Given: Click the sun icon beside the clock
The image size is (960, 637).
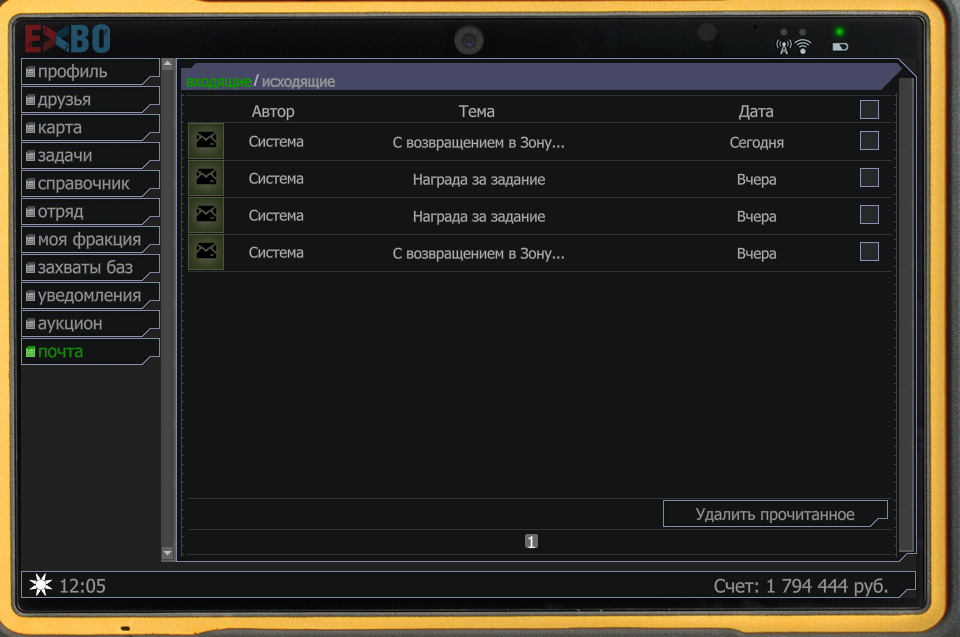Looking at the screenshot, I should pos(41,586).
